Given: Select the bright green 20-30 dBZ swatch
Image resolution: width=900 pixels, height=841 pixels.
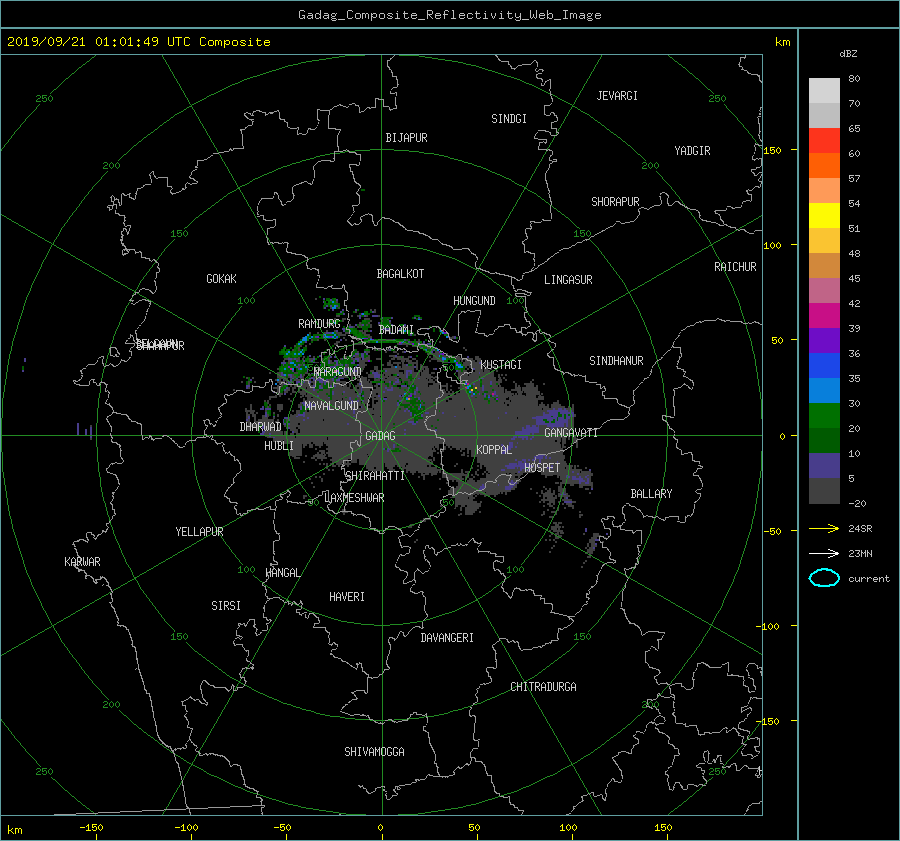Looking at the screenshot, I should point(824,416).
